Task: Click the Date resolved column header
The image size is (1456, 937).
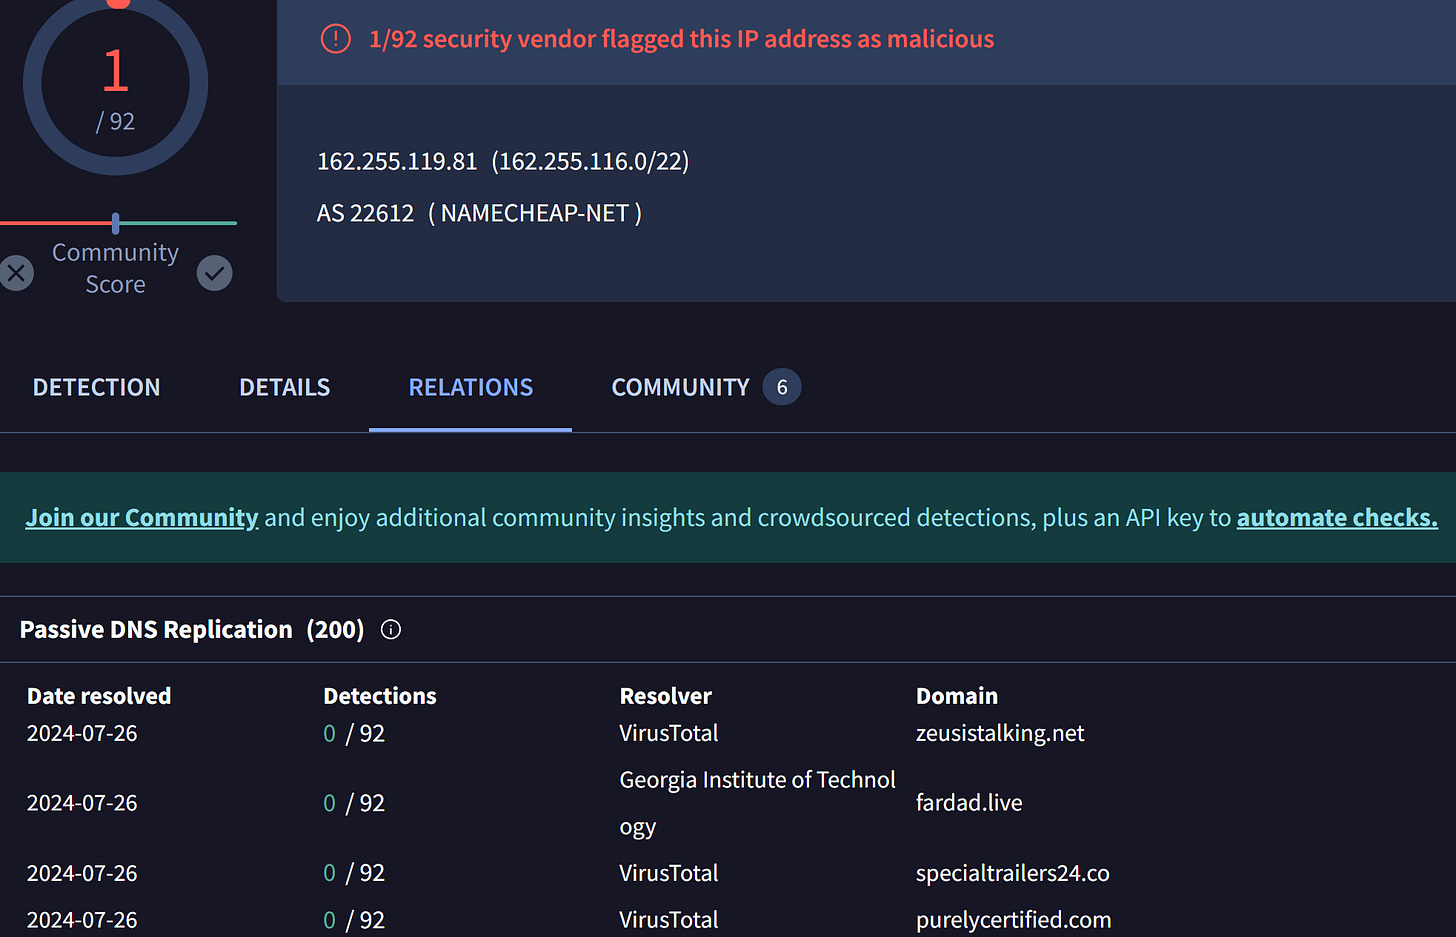Action: (99, 696)
